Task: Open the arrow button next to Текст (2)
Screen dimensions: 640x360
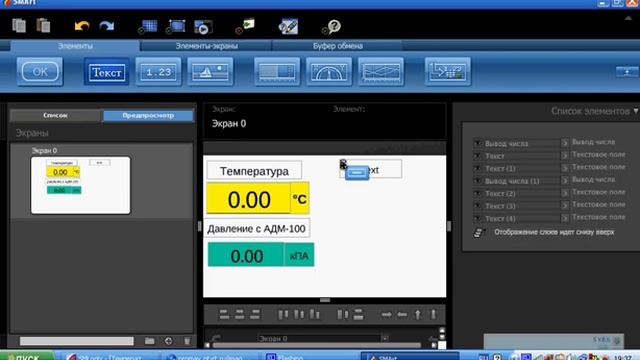Action: pos(564,193)
